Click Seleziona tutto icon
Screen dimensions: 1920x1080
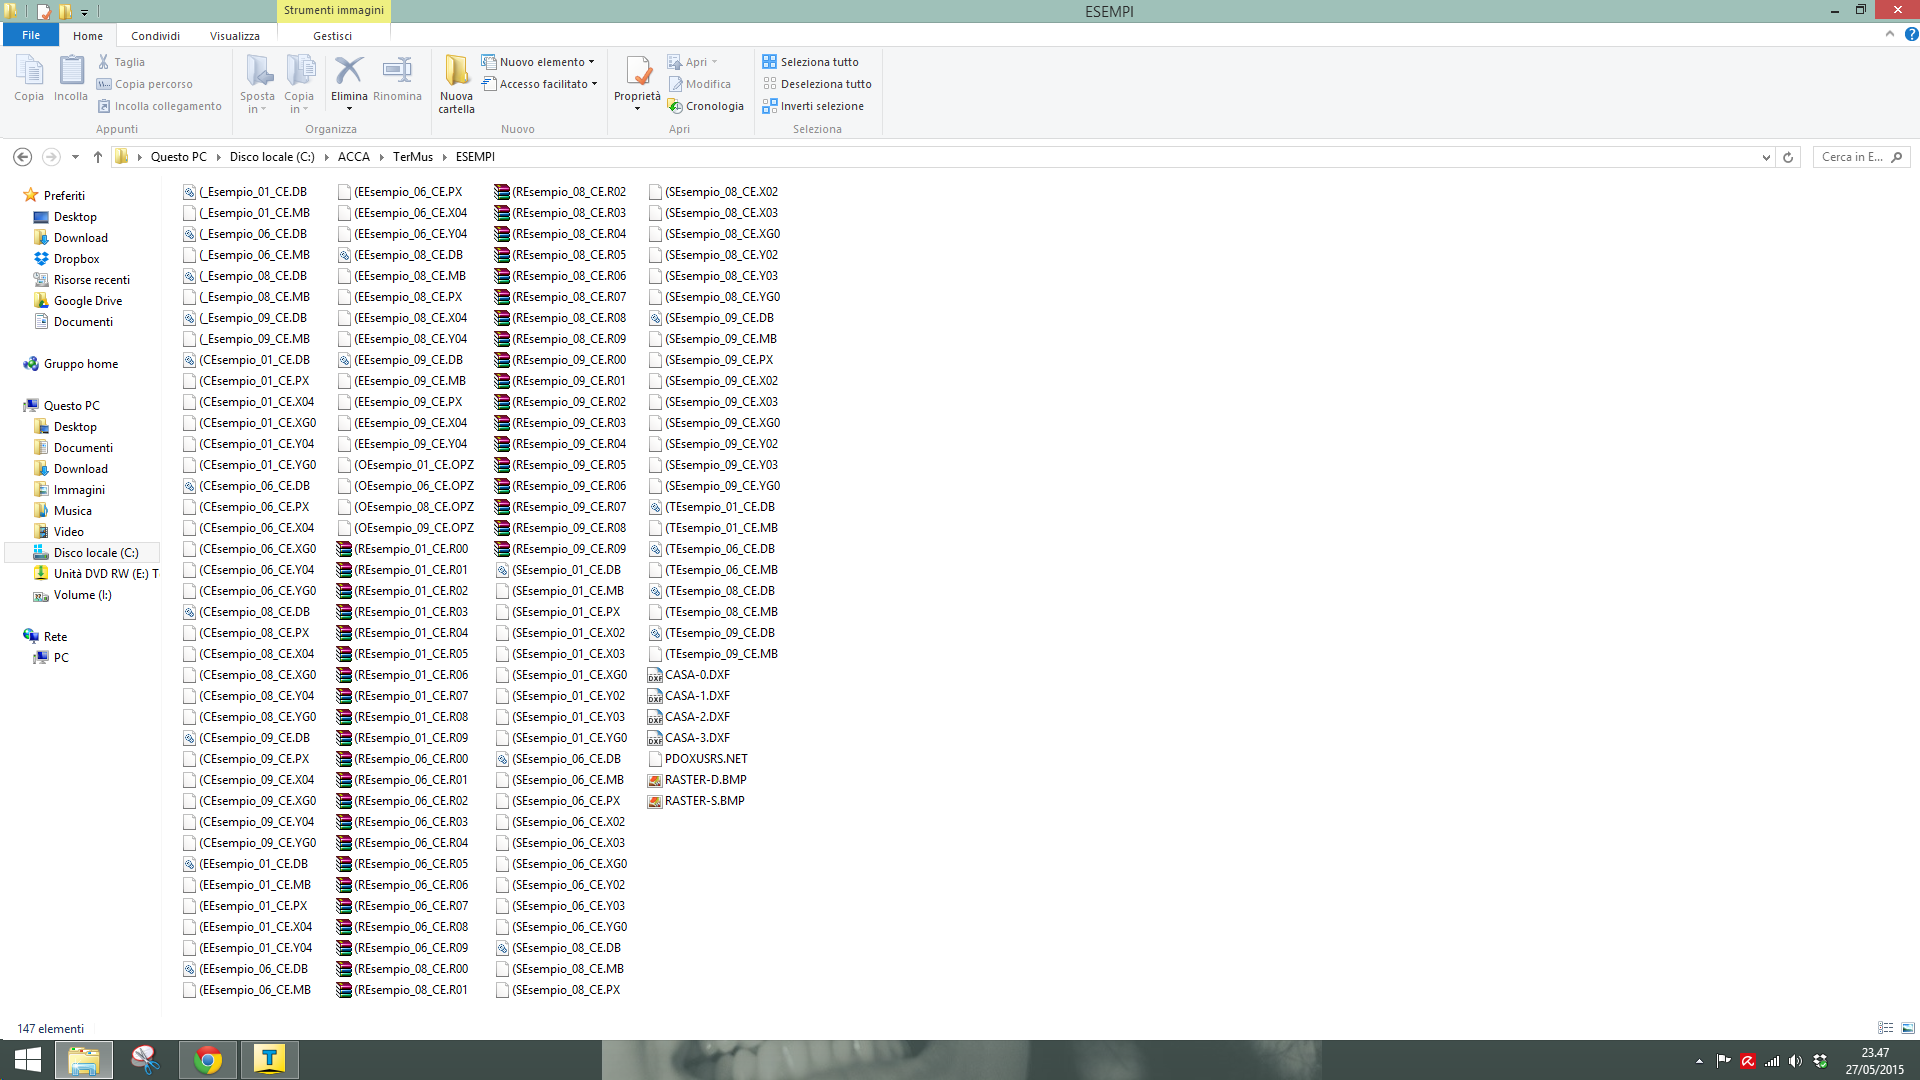769,62
